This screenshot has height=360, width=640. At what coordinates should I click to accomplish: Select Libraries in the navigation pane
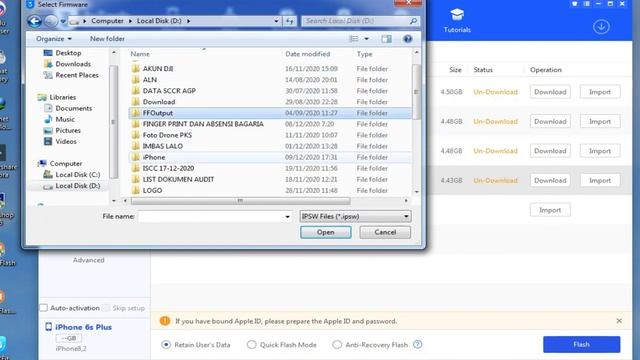click(57, 97)
